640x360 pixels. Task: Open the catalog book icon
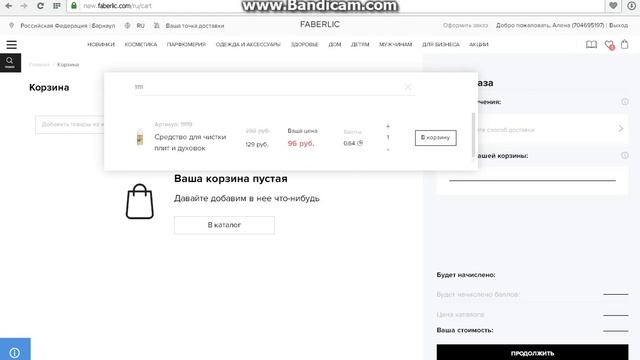coord(591,44)
